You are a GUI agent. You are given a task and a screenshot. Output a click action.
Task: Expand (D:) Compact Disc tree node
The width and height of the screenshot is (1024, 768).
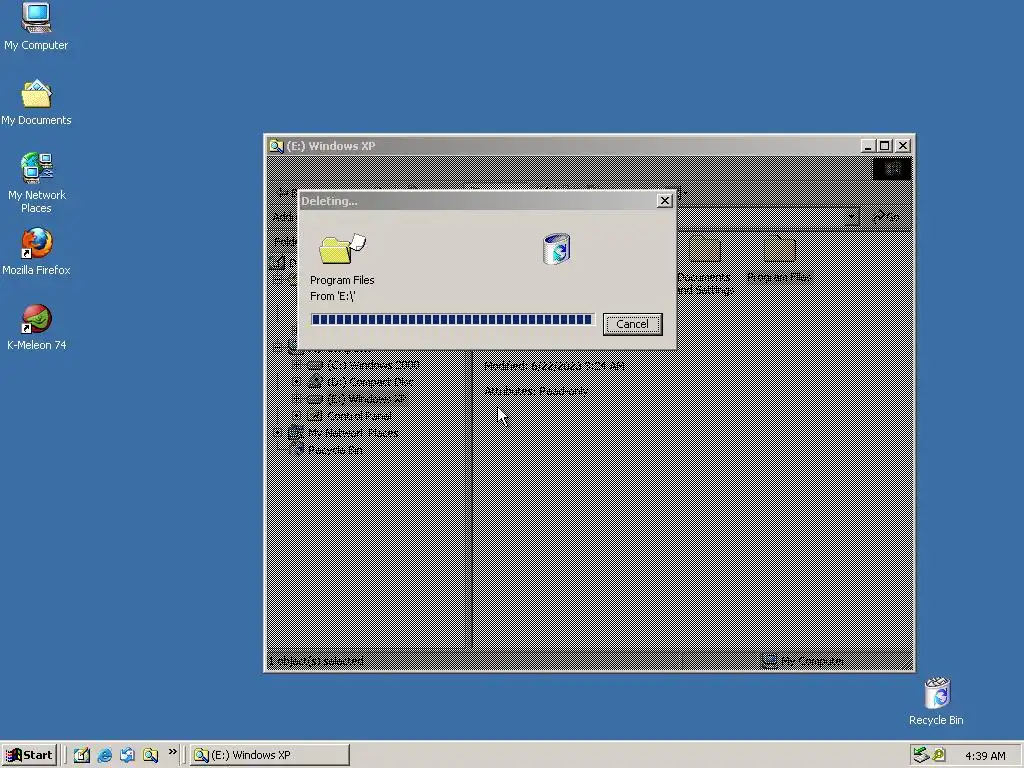[296, 381]
